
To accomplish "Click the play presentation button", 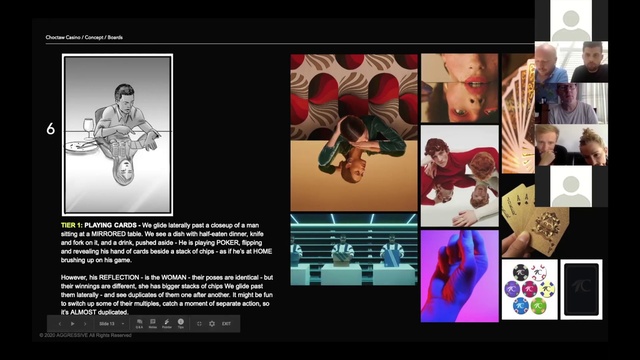I will tap(73, 324).
